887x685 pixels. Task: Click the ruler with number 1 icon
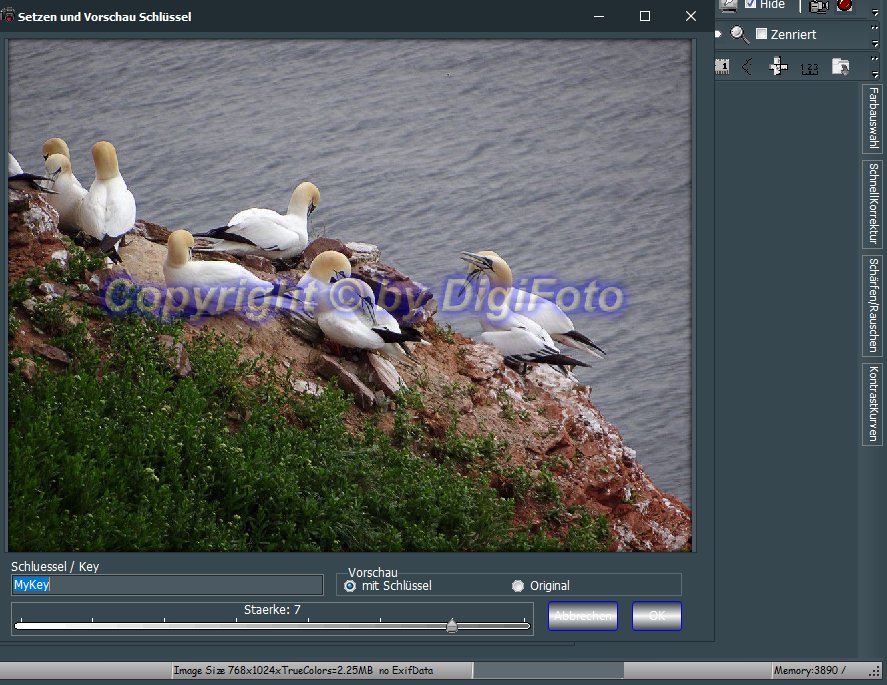(x=722, y=67)
